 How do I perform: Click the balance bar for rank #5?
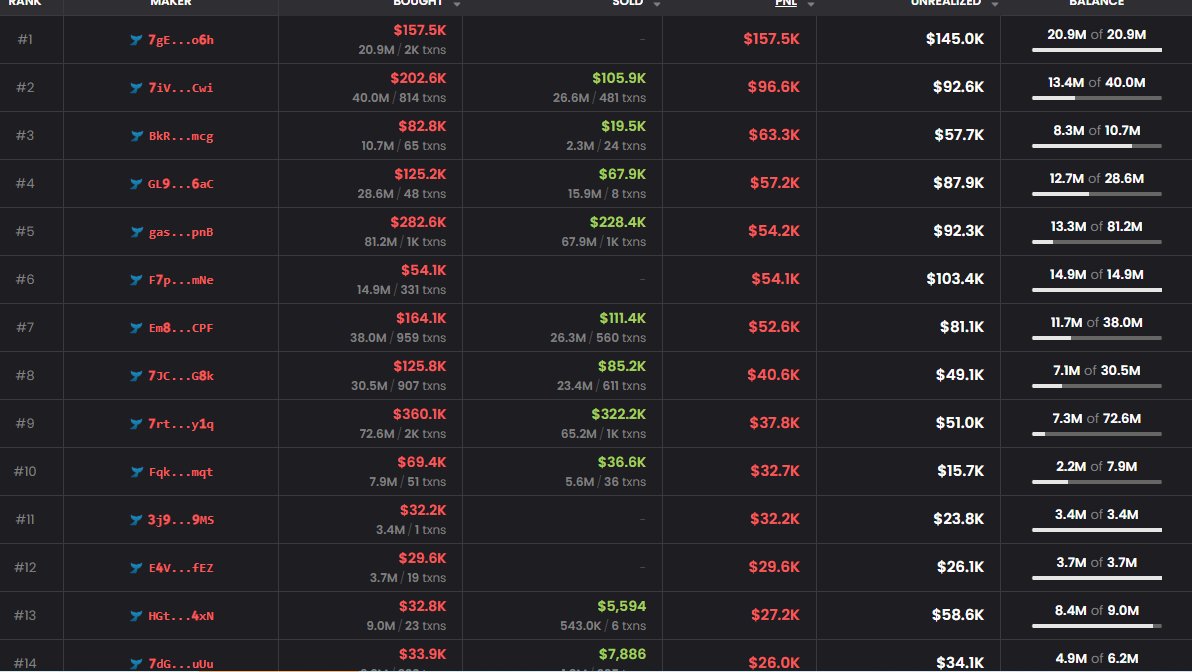(x=1096, y=242)
